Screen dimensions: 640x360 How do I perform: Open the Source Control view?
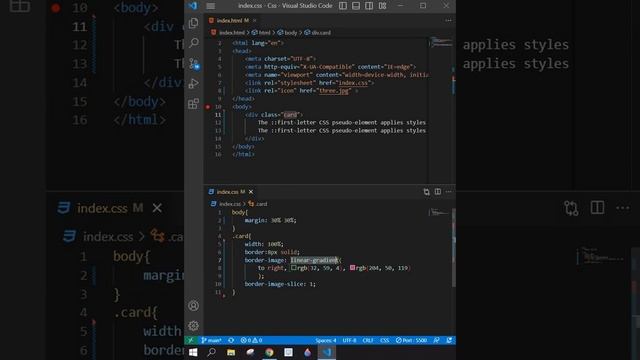click(193, 63)
